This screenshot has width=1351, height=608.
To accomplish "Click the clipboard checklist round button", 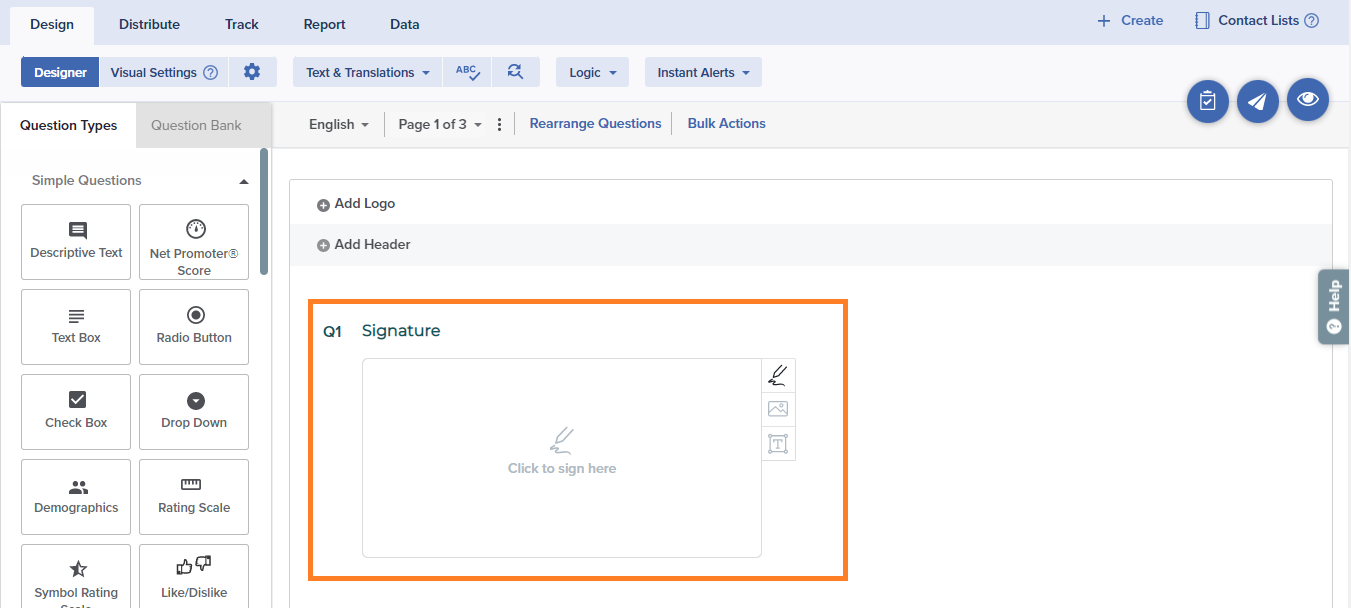I will 1207,102.
